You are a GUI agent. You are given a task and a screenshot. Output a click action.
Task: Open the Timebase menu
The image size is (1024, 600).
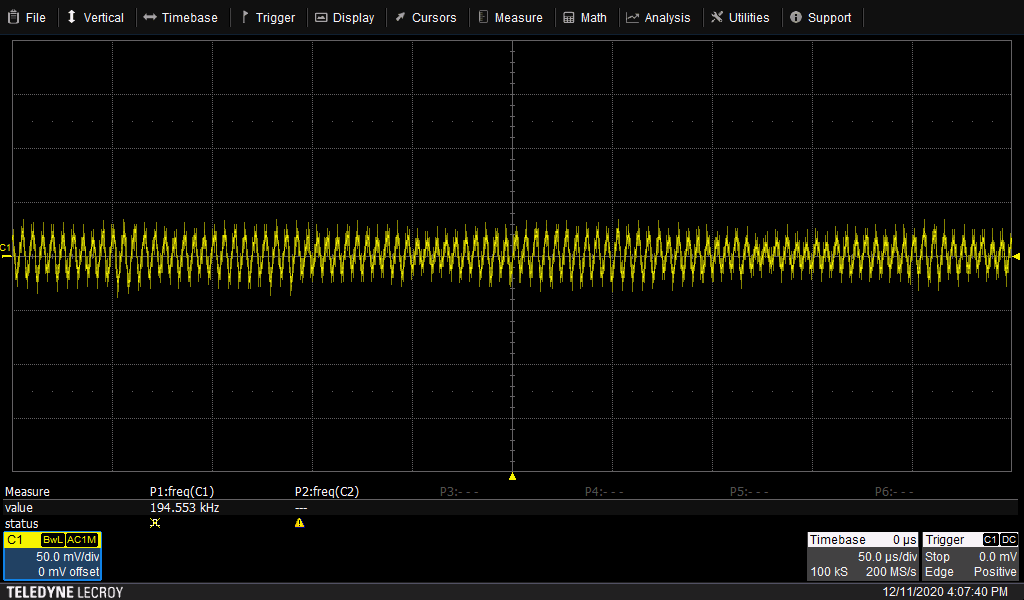pyautogui.click(x=180, y=17)
